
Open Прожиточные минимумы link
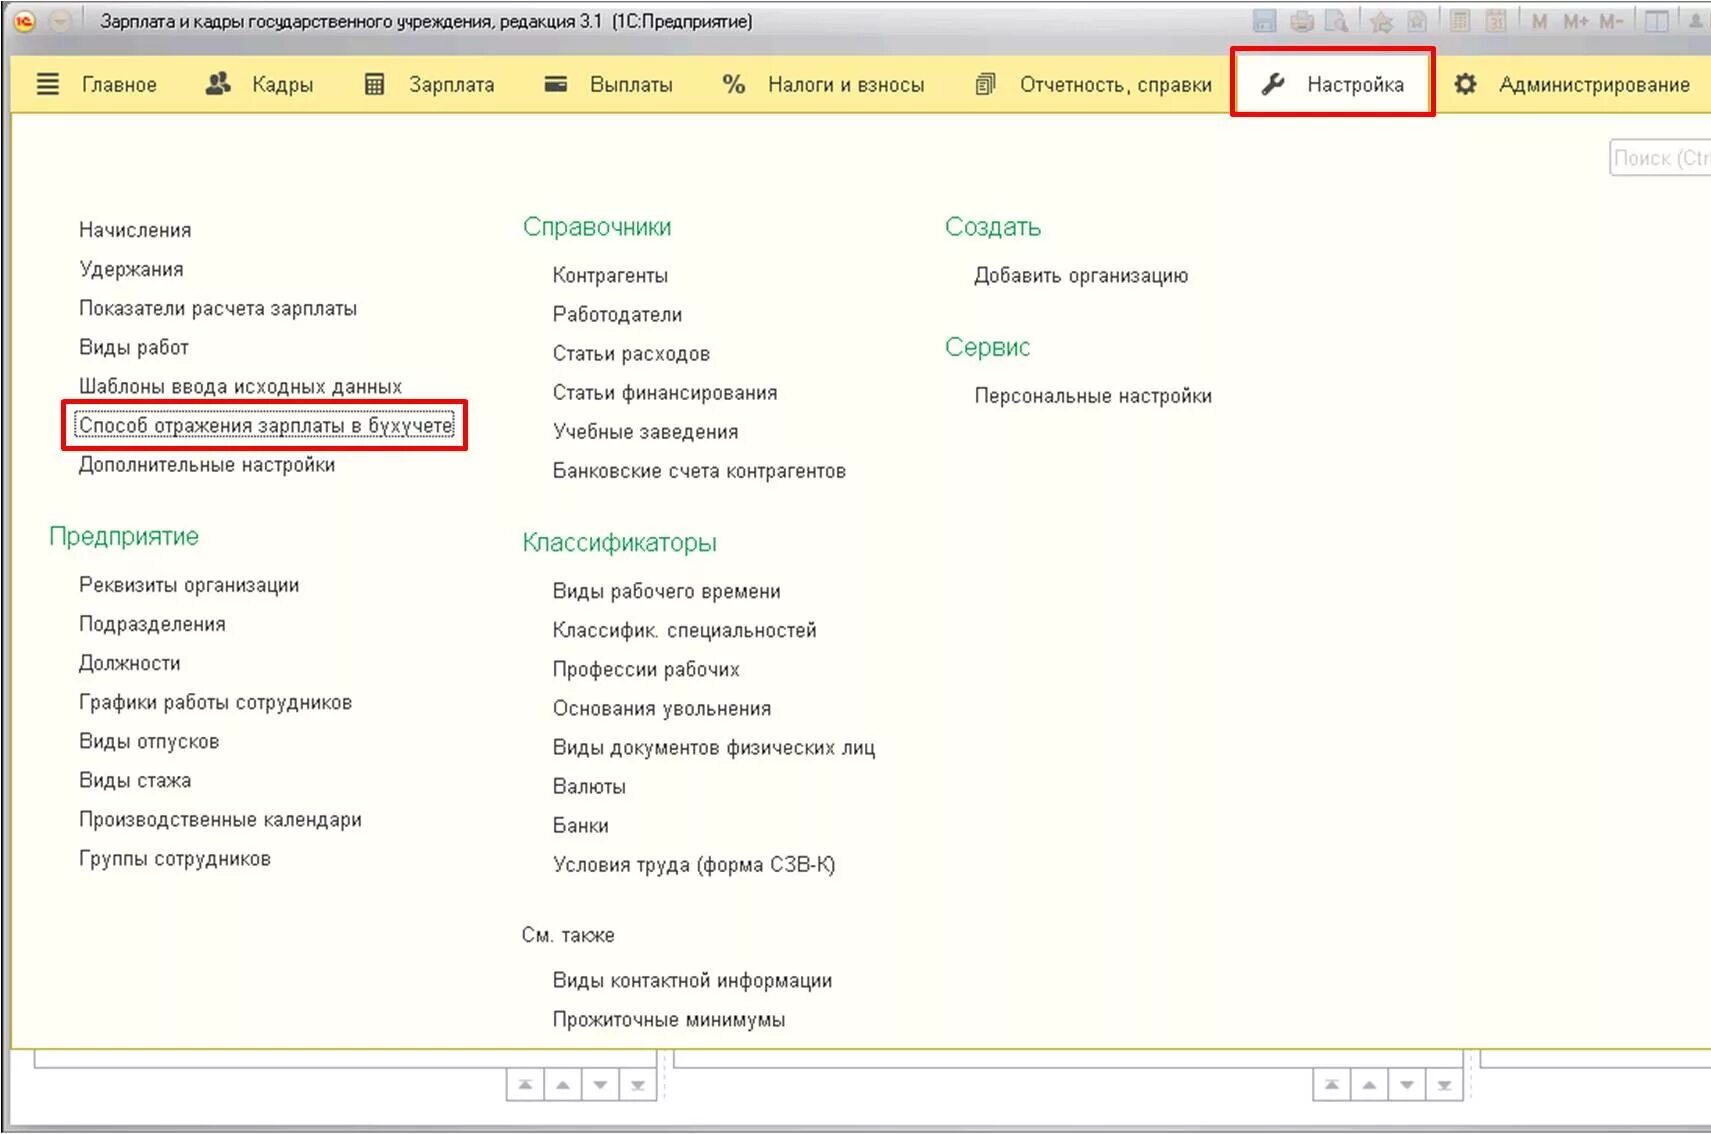coord(669,1019)
